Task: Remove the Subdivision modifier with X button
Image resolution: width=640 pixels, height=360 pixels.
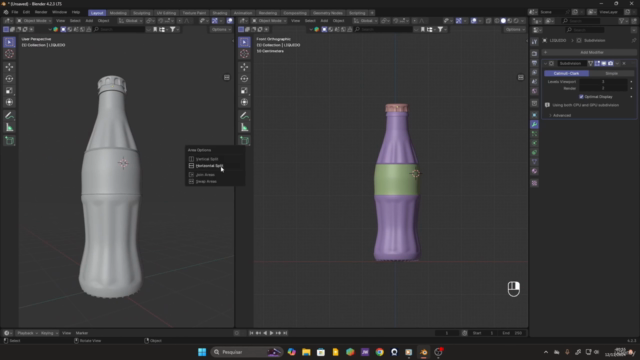Action: (x=624, y=63)
